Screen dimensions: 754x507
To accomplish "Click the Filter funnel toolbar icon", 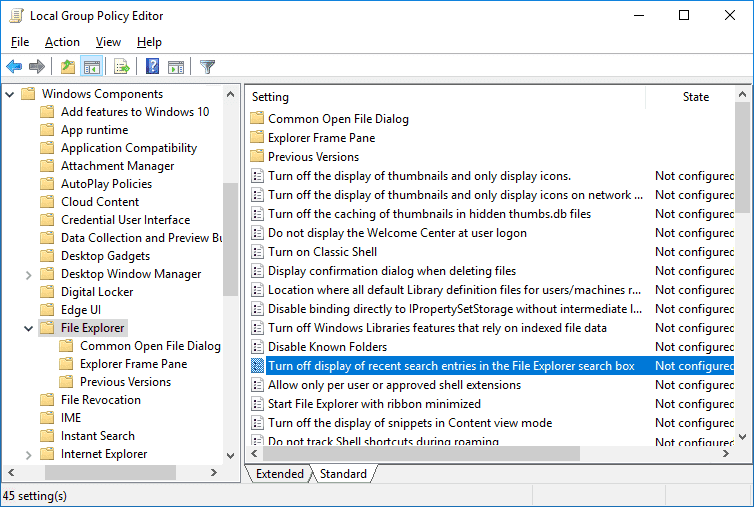I will [207, 66].
